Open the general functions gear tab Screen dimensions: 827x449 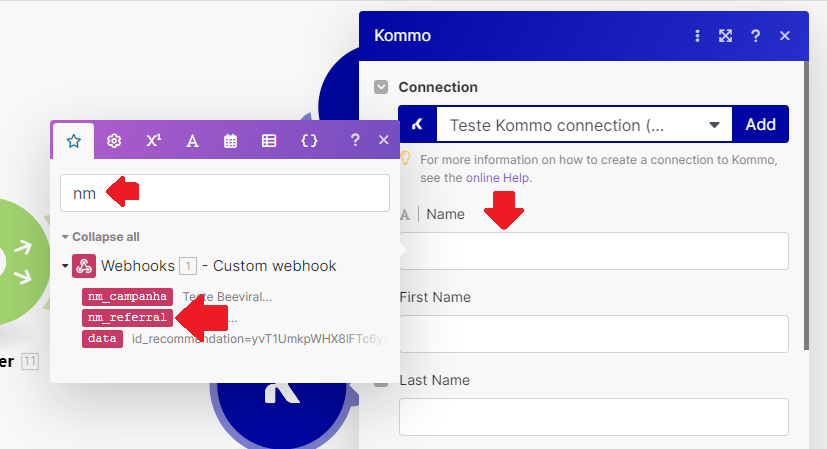click(114, 141)
